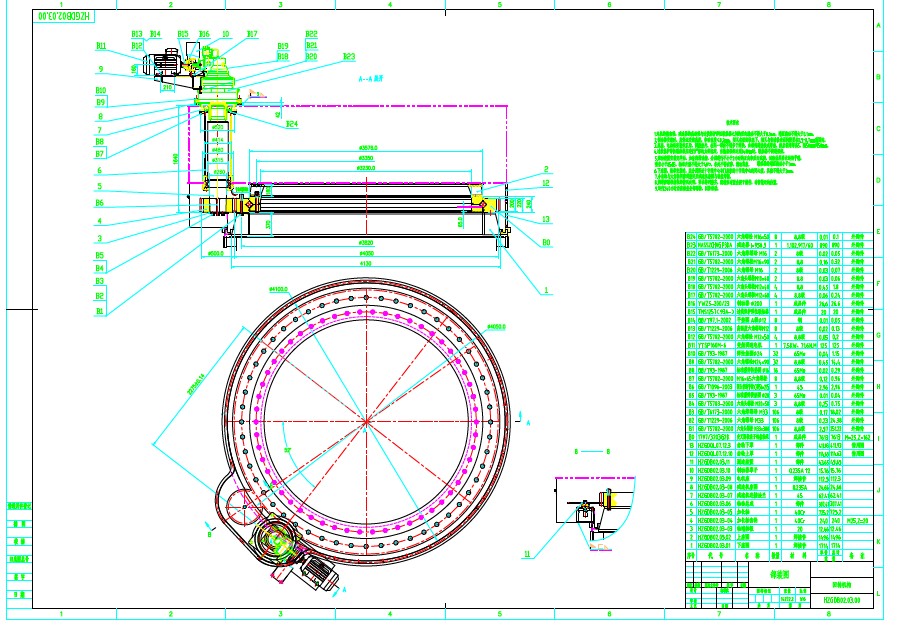Select the B17 part callout label
898x632 pixels.
click(x=252, y=34)
